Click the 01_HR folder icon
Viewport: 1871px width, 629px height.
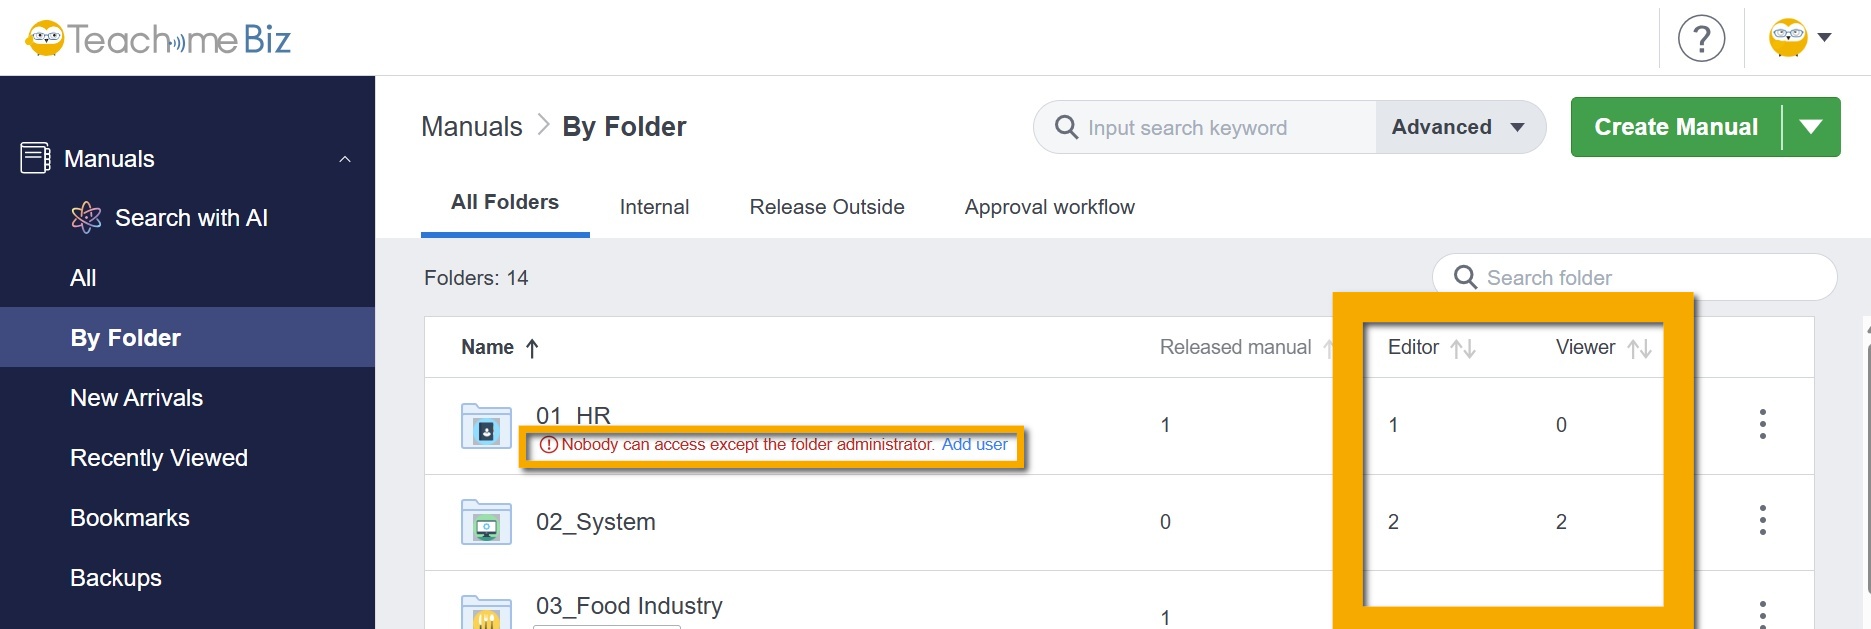[486, 426]
